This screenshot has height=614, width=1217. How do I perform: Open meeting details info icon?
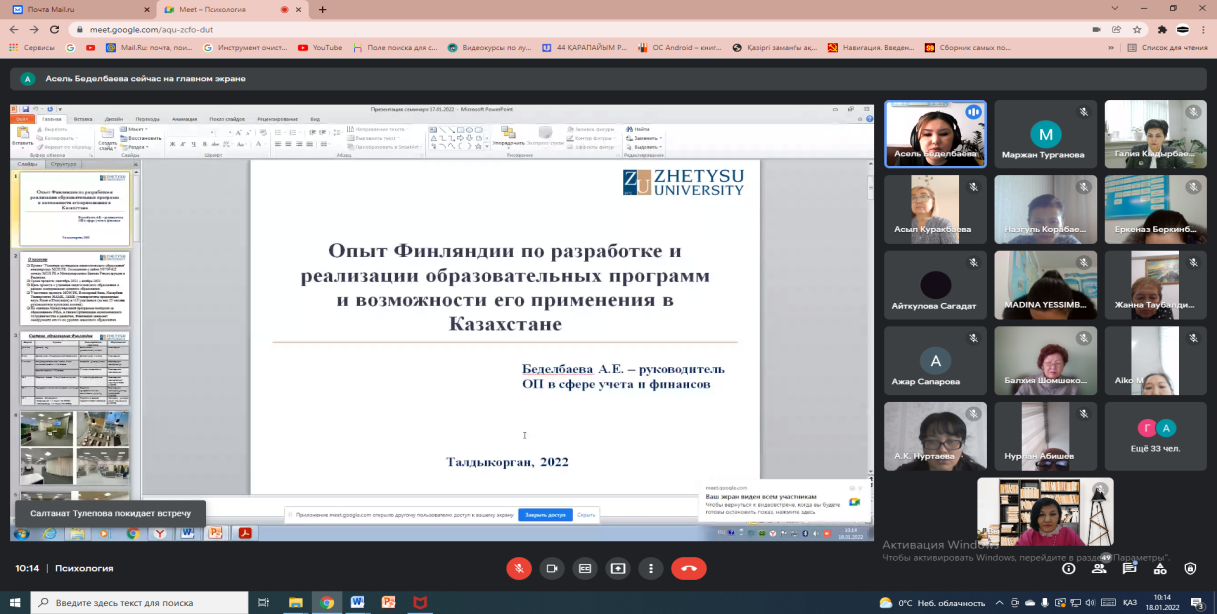click(1069, 568)
